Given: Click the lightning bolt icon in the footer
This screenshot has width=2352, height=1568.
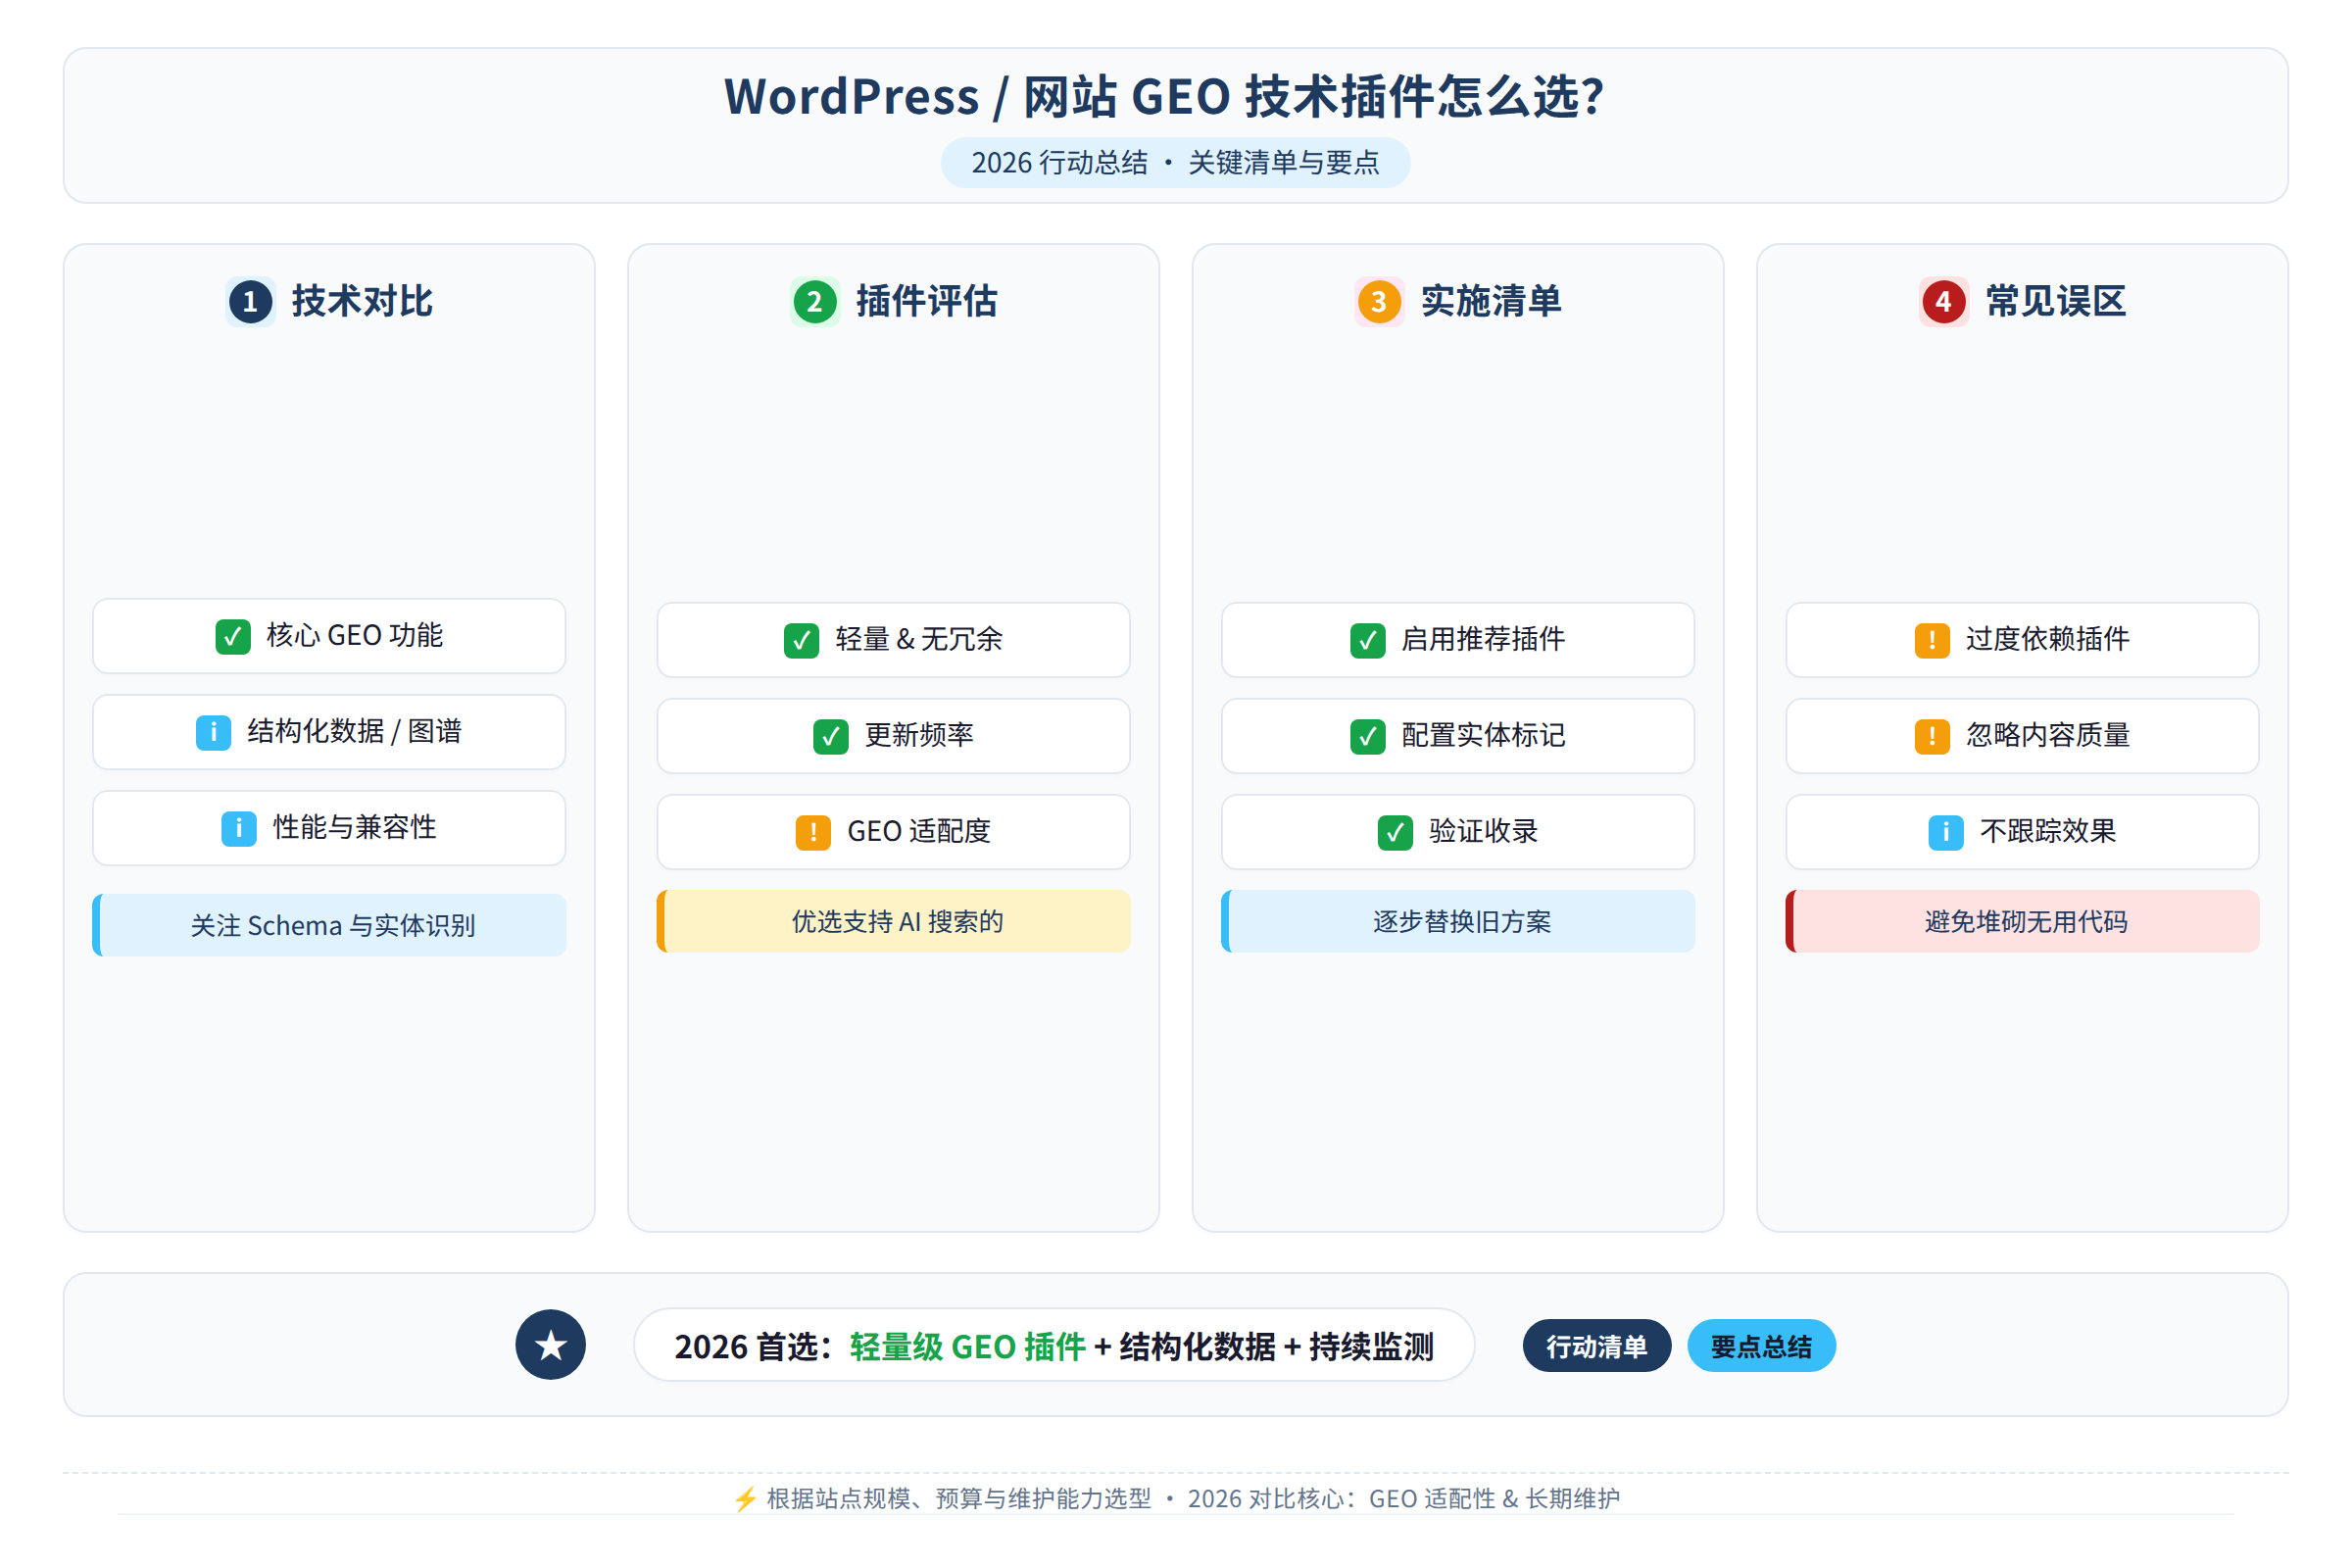Looking at the screenshot, I should pos(745,1499).
